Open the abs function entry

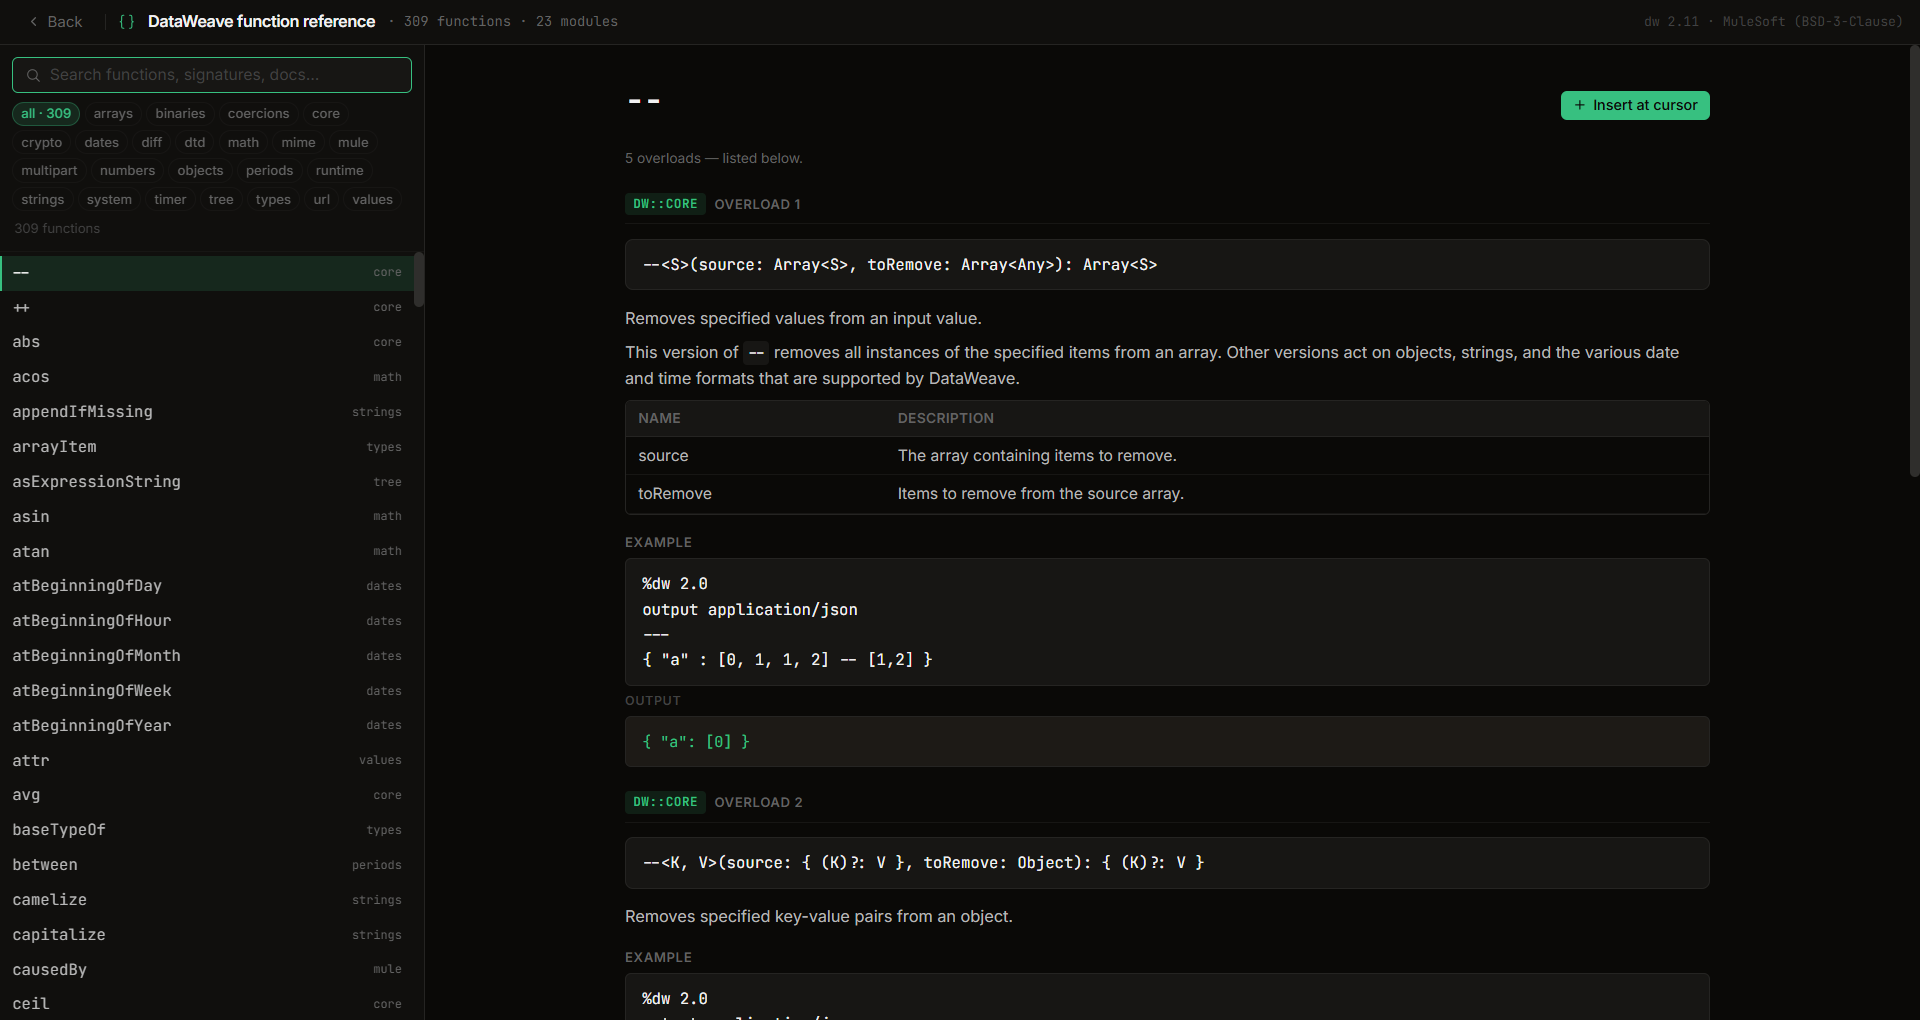[207, 342]
